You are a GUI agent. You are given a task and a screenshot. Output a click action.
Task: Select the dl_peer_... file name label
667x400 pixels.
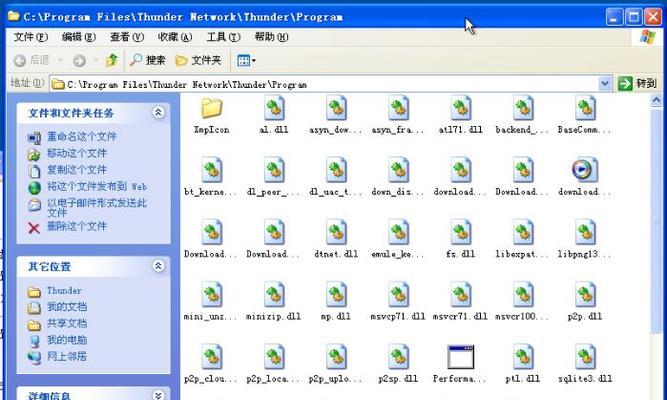(x=274, y=192)
